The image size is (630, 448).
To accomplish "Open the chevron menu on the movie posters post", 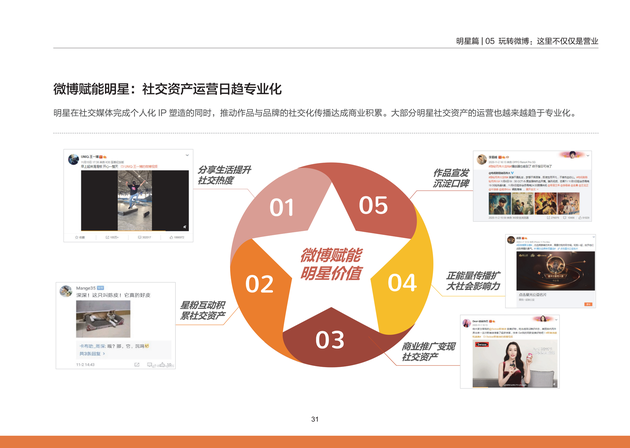I will [x=588, y=155].
